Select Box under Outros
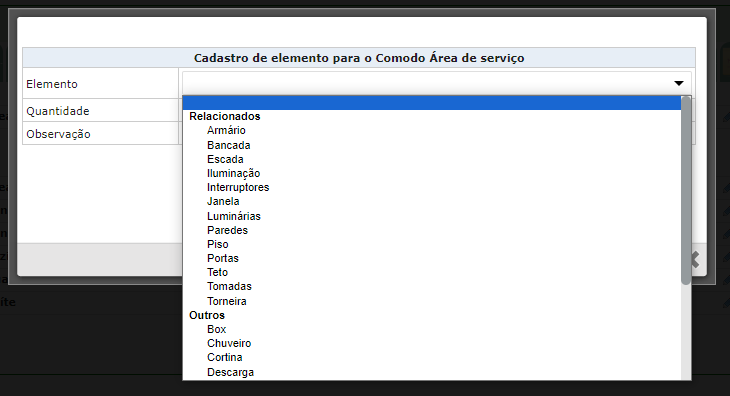 tap(216, 329)
